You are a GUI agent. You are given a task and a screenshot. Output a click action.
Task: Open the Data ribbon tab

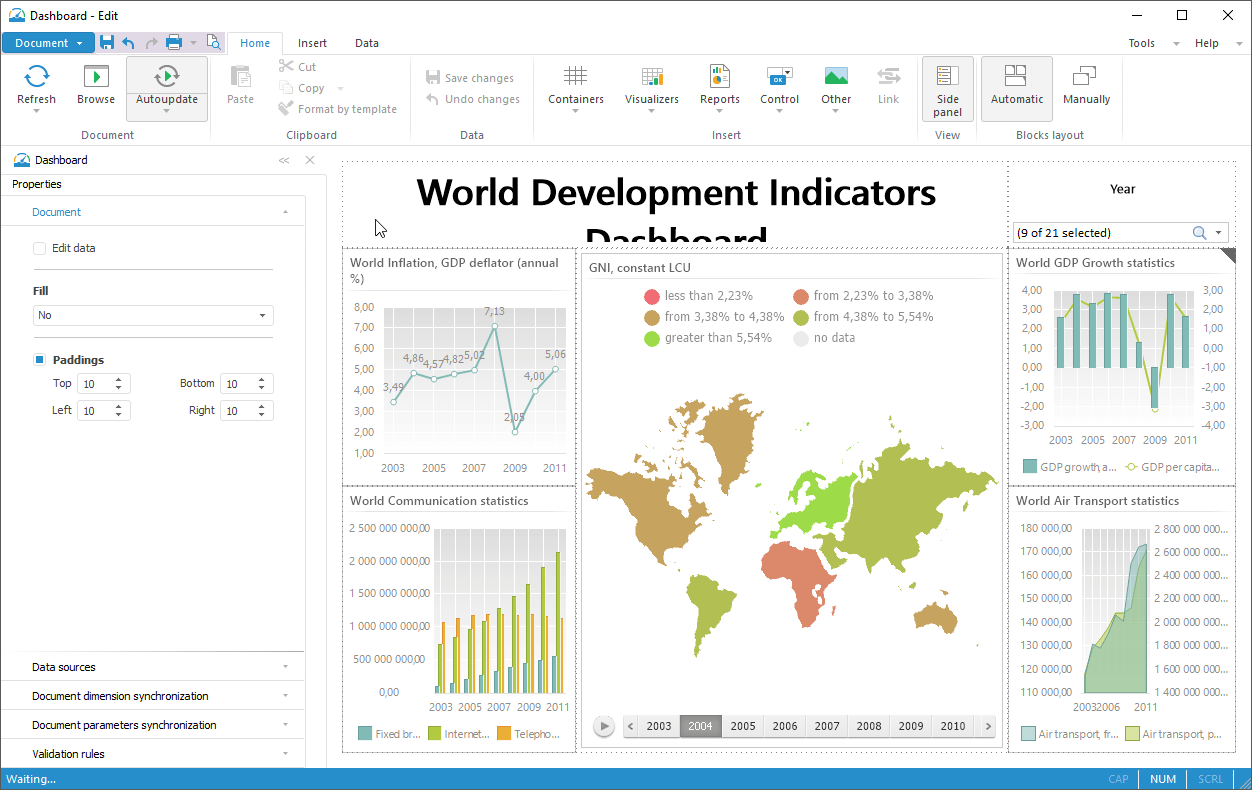(x=367, y=43)
